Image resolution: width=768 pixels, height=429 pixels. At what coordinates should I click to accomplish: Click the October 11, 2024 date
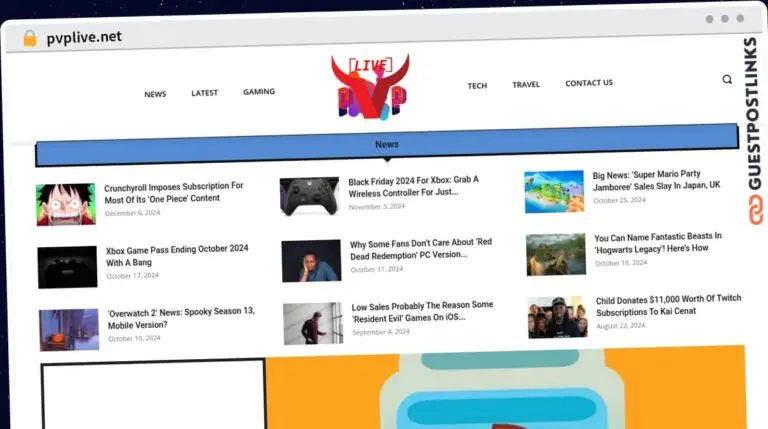[x=377, y=269]
